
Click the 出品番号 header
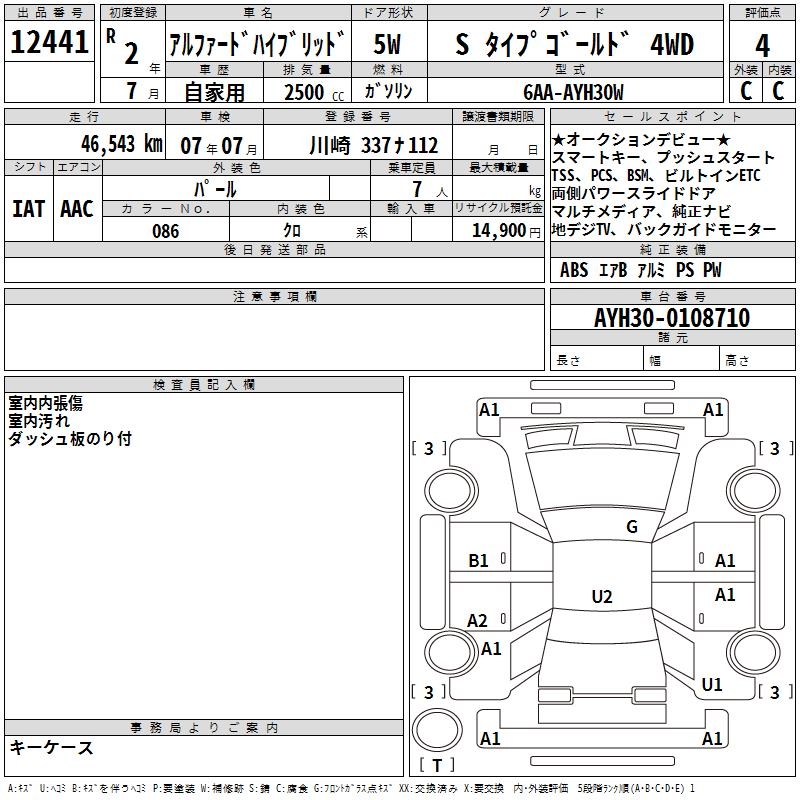coord(49,13)
